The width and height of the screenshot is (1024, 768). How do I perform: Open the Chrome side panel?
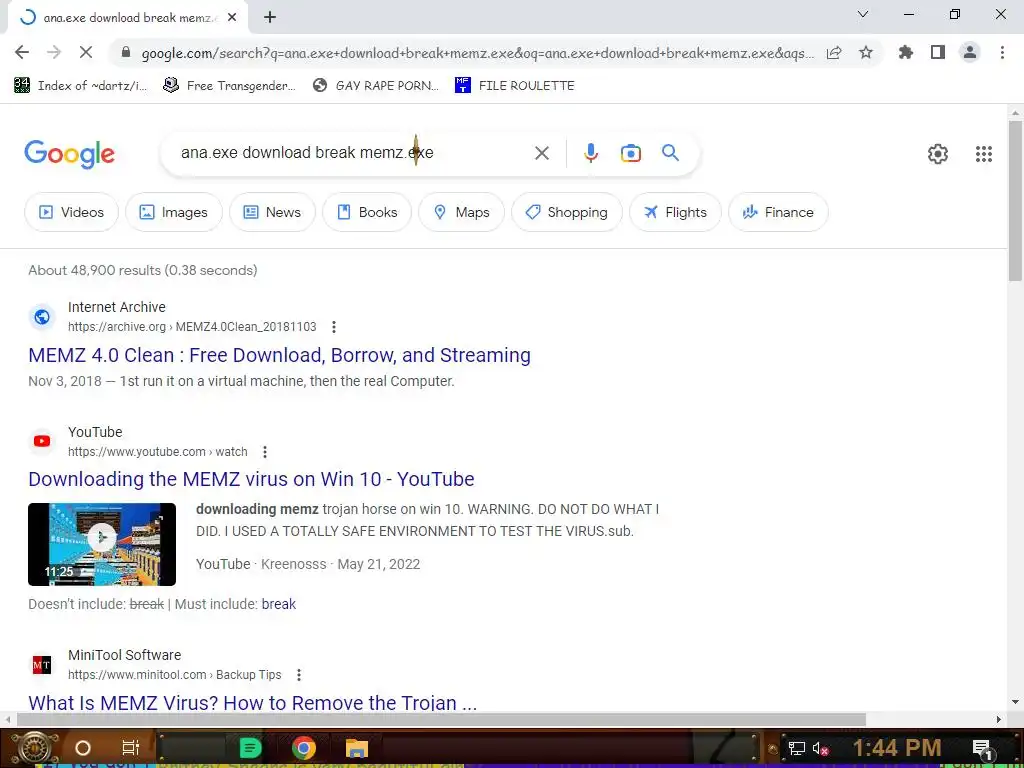click(938, 52)
